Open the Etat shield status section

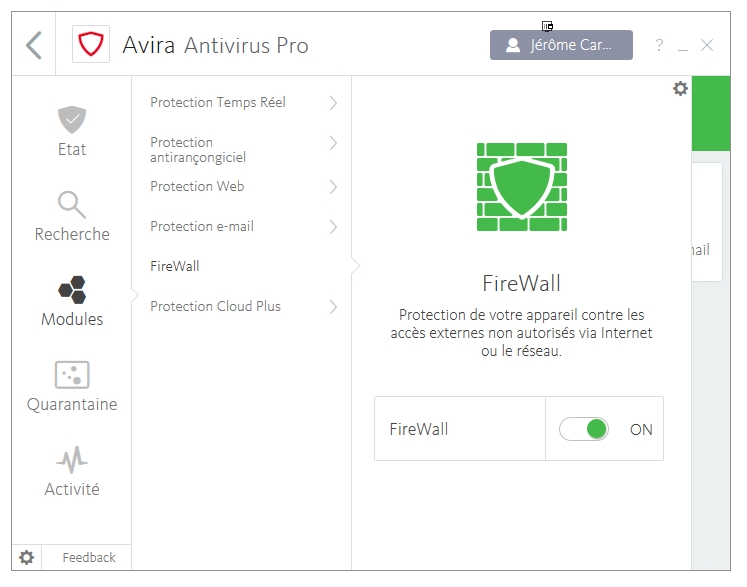72,132
